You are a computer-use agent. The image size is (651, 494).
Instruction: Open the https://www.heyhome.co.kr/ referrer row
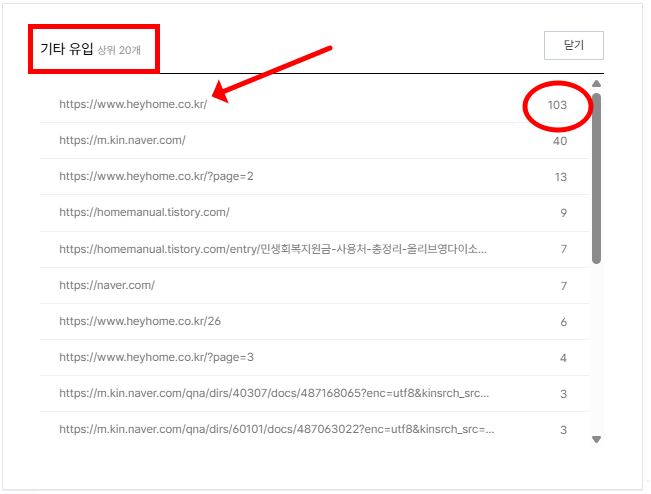[x=314, y=104]
